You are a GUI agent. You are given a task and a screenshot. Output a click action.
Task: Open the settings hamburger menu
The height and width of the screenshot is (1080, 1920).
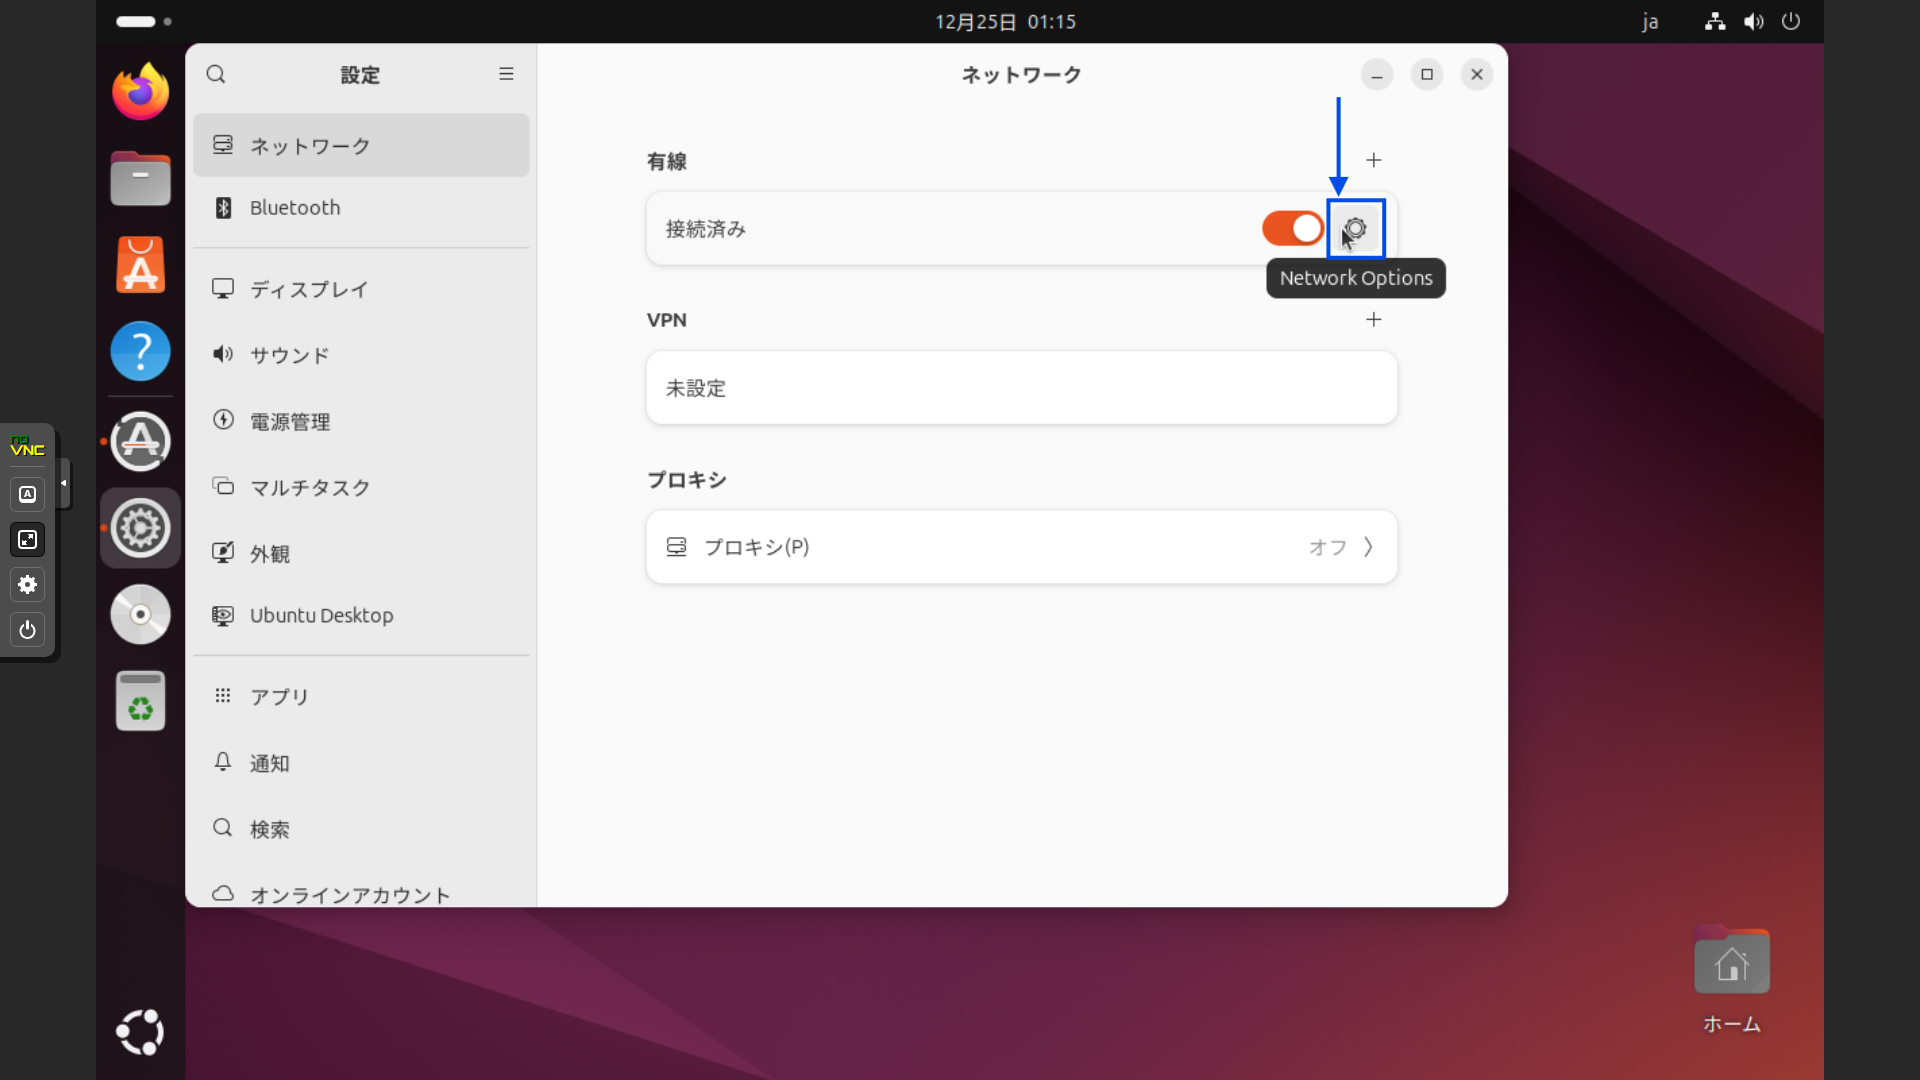pyautogui.click(x=506, y=74)
